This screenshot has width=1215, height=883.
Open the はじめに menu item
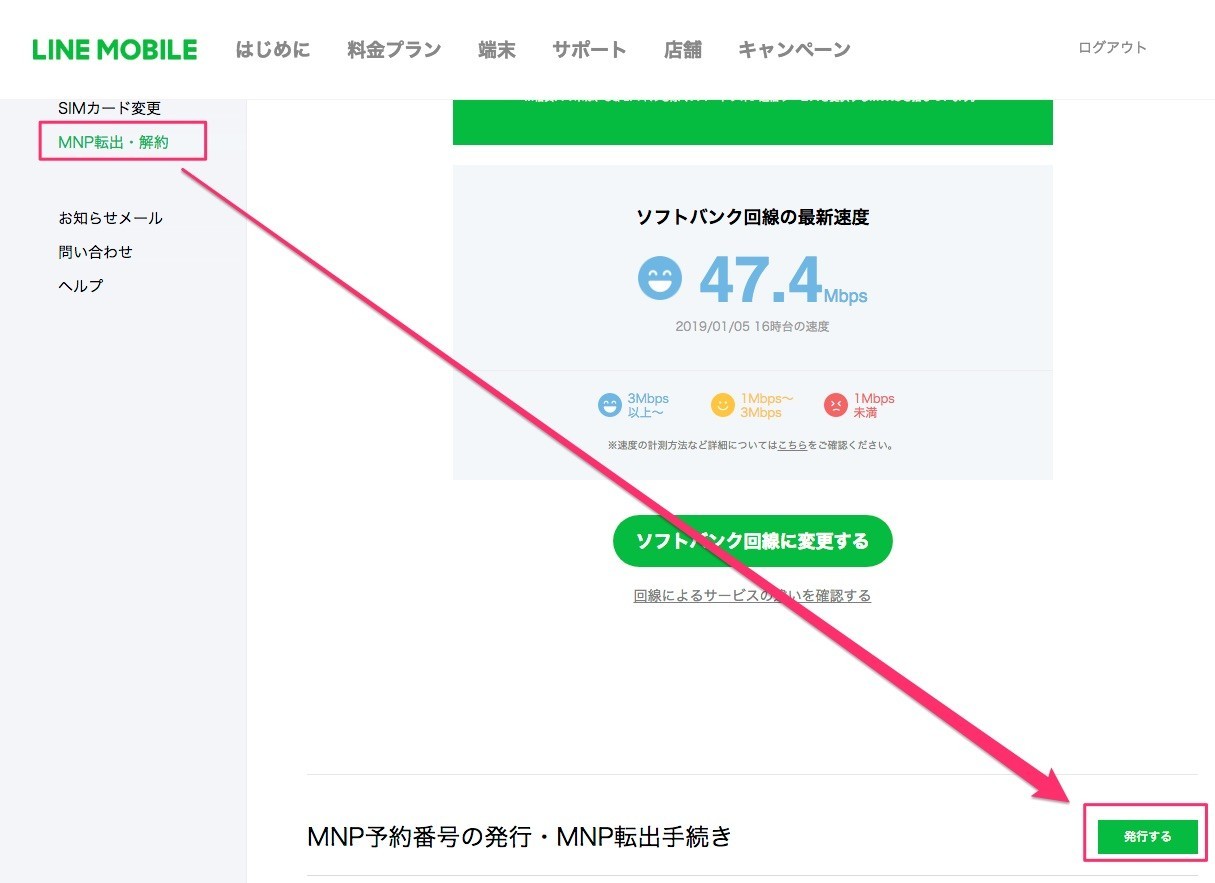click(x=273, y=49)
